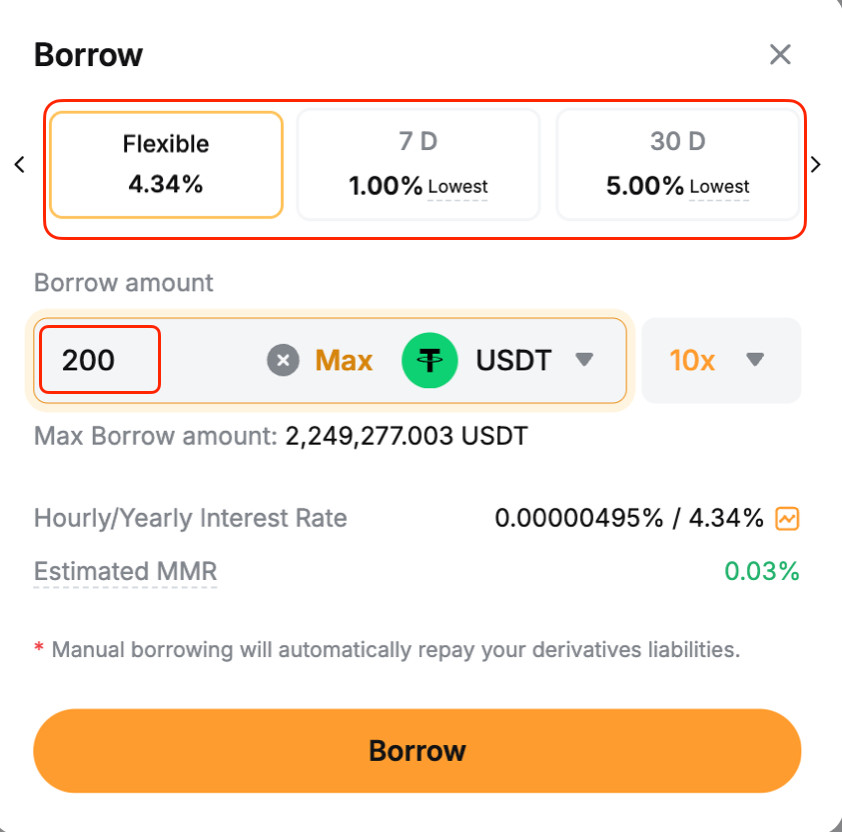Viewport: 842px width, 832px height.
Task: Click the Estimated MMR label
Action: click(125, 572)
